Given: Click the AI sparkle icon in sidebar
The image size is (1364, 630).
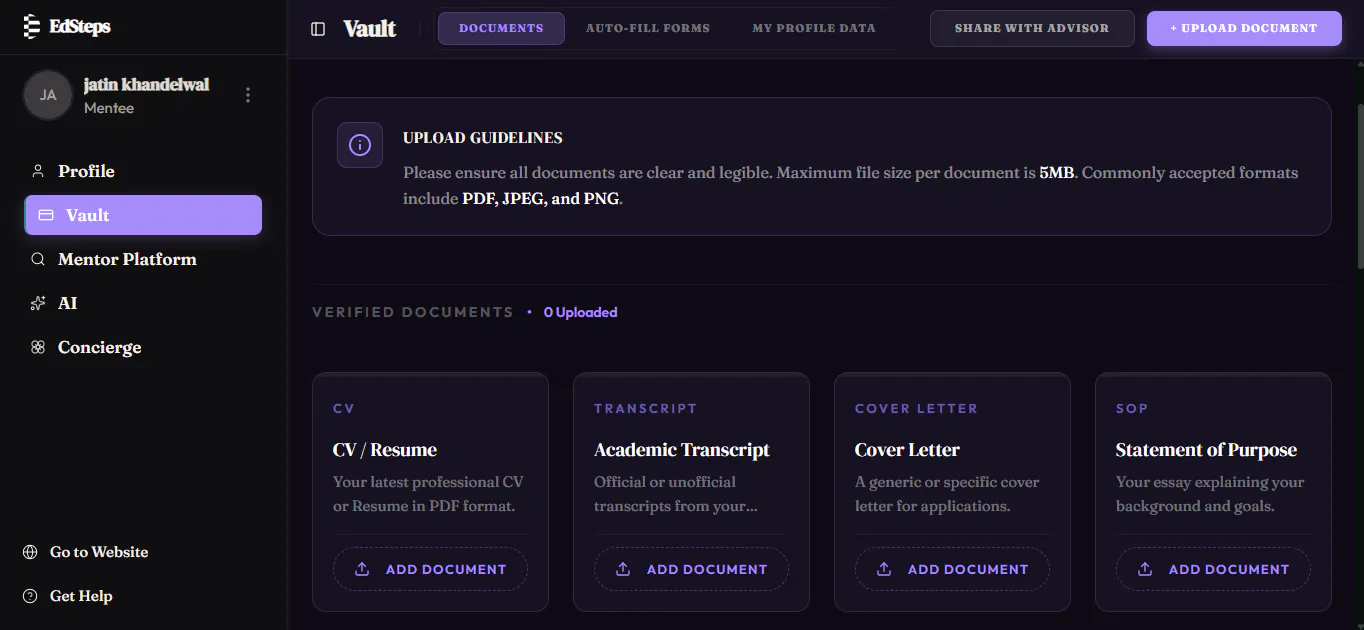Looking at the screenshot, I should [x=38, y=303].
